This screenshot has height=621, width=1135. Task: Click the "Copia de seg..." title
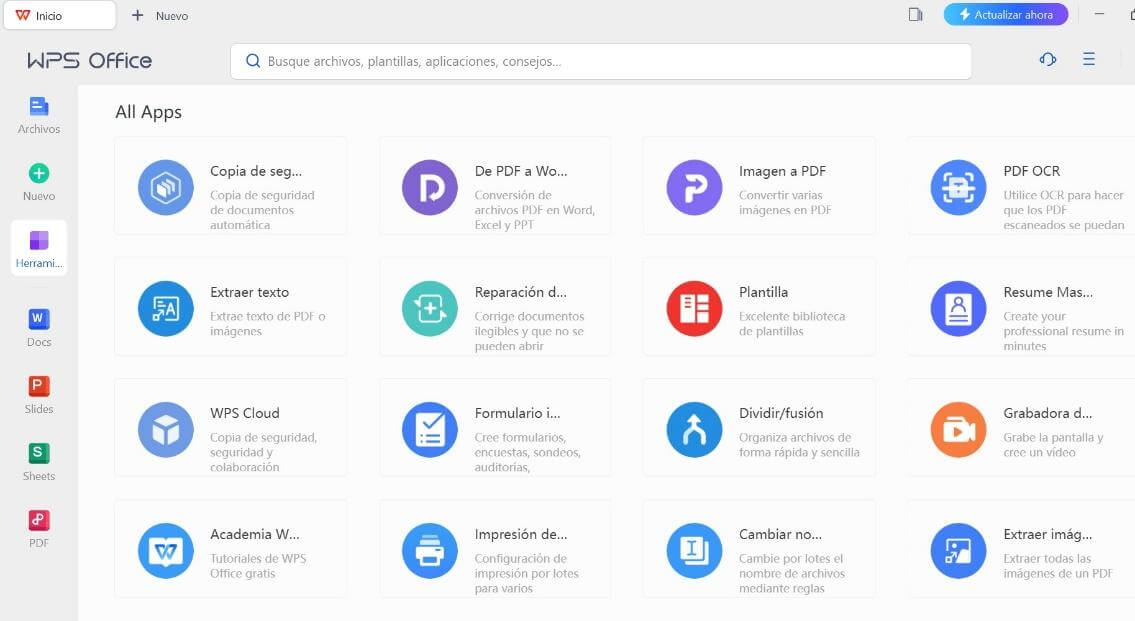[x=256, y=172]
